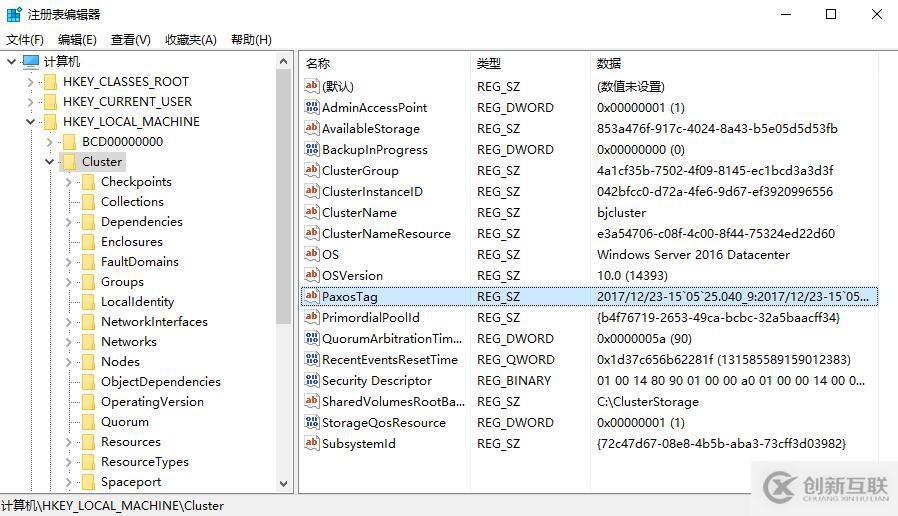Open the 文件(F) menu

point(25,40)
